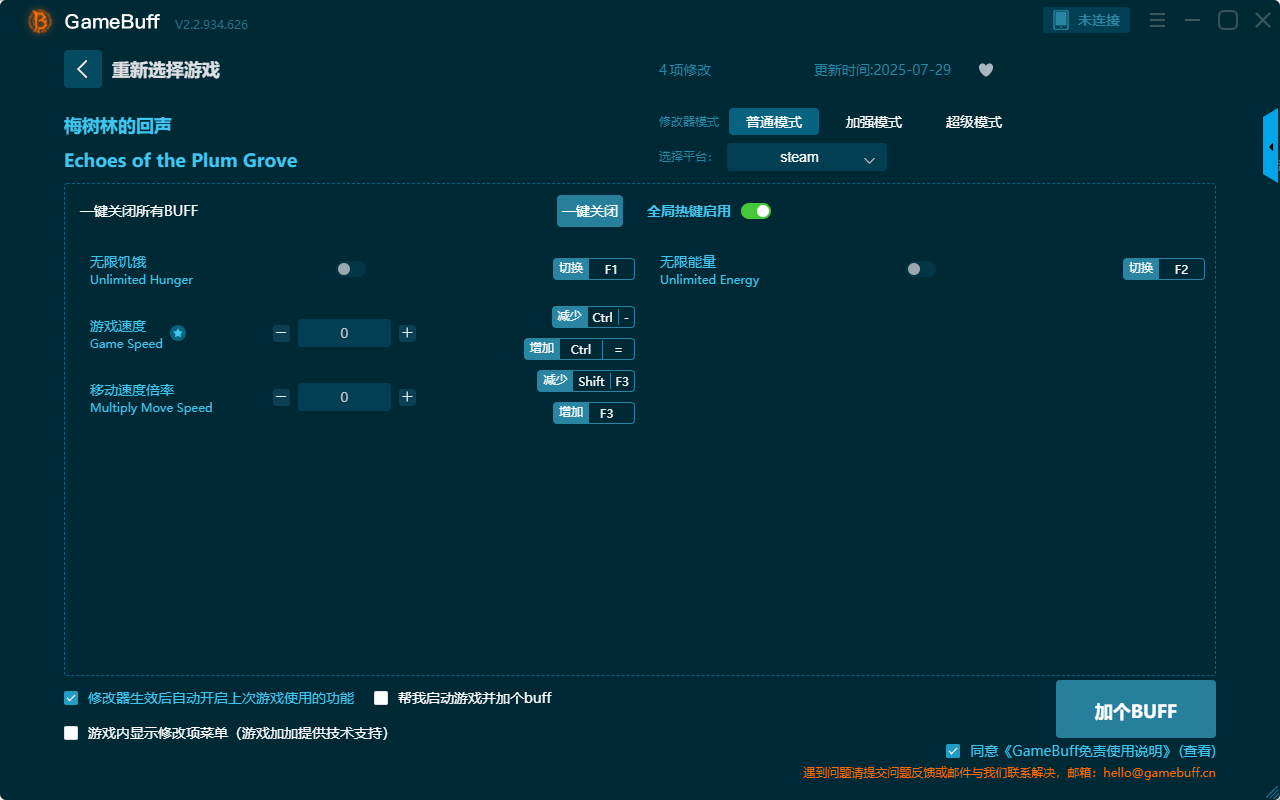The height and width of the screenshot is (800, 1280).
Task: Uncheck auto-enable last used functions checkbox
Action: (x=71, y=698)
